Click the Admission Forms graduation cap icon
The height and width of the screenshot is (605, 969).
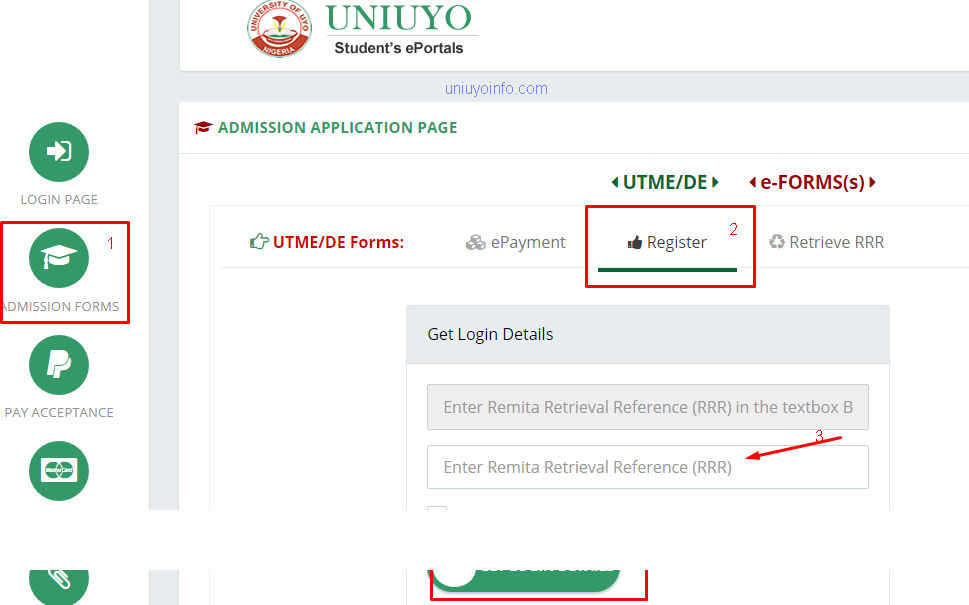pyautogui.click(x=59, y=258)
